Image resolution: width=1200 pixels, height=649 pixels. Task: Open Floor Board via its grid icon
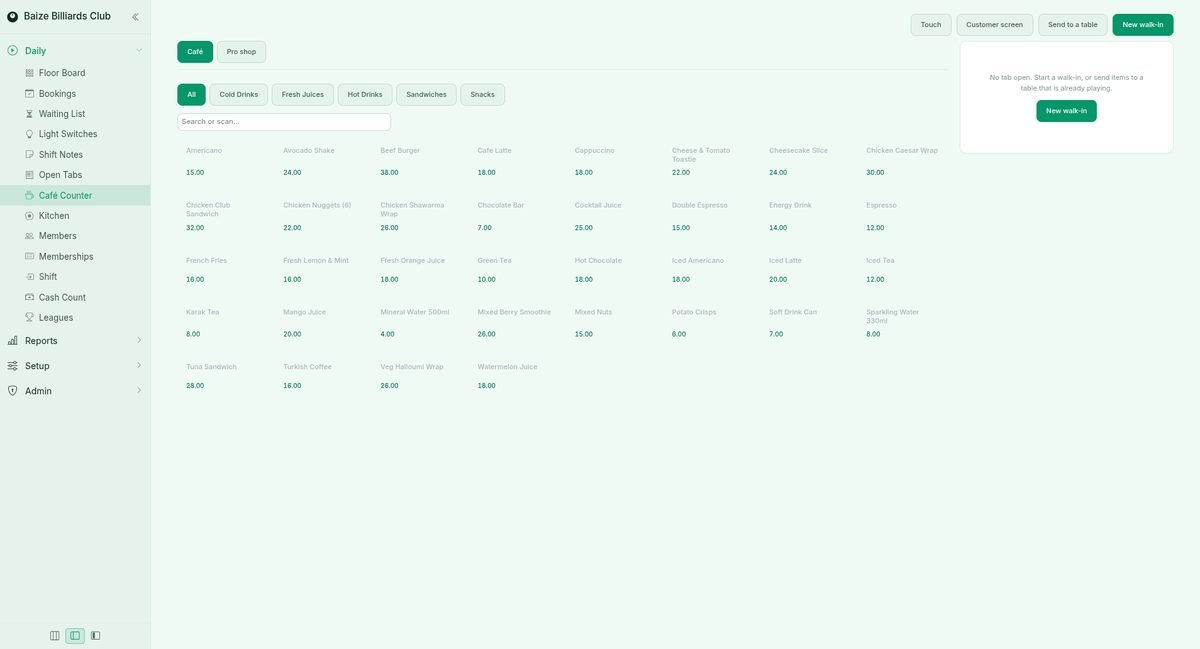[29, 73]
